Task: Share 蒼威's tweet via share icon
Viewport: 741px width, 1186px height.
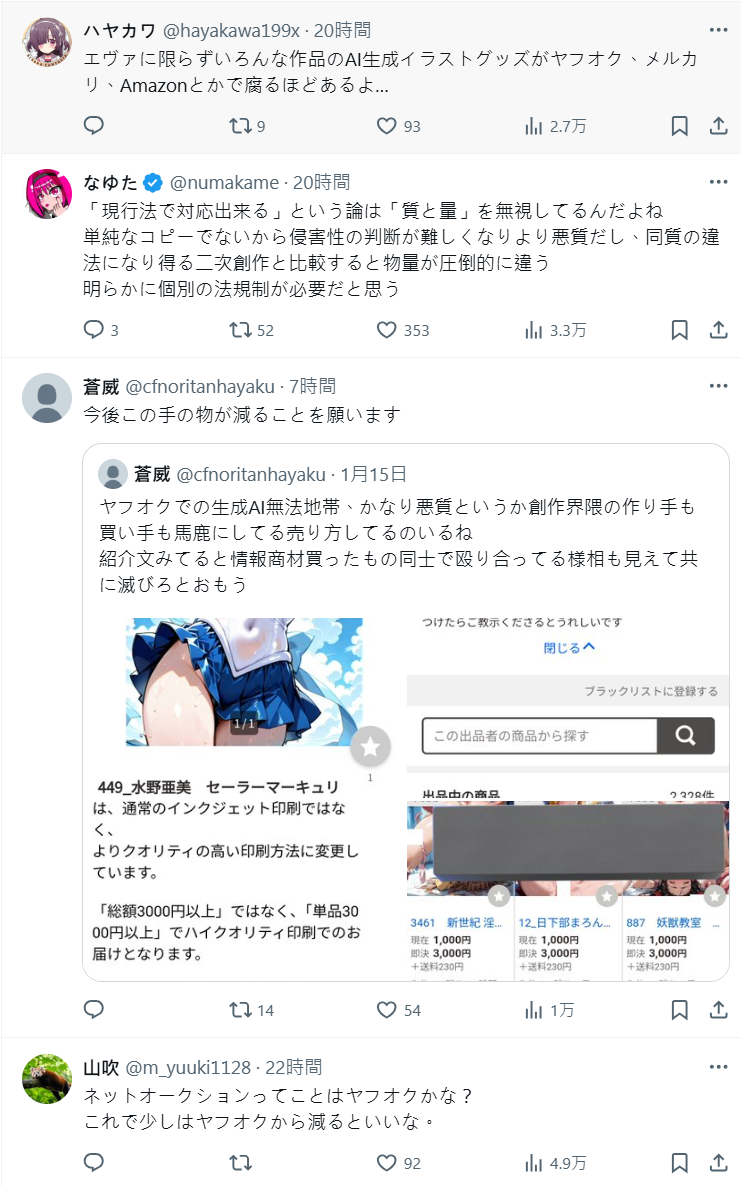Action: [718, 1010]
